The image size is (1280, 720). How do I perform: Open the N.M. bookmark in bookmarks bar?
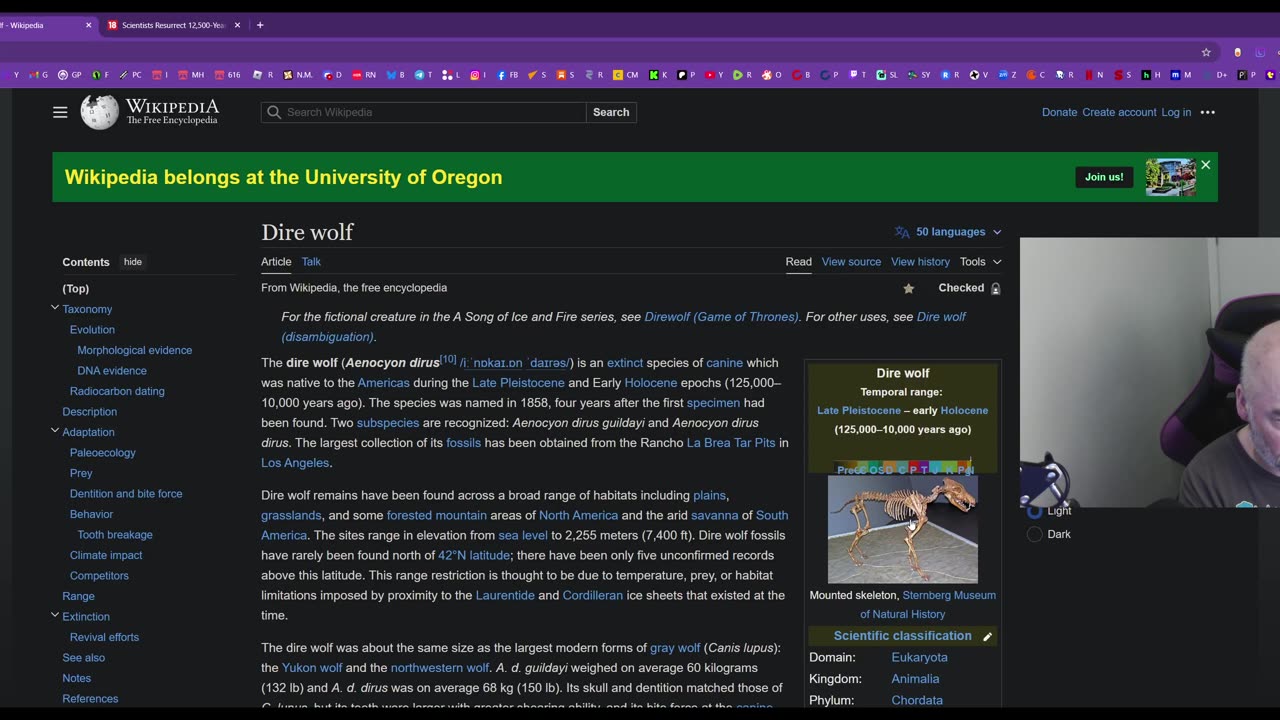(x=298, y=74)
